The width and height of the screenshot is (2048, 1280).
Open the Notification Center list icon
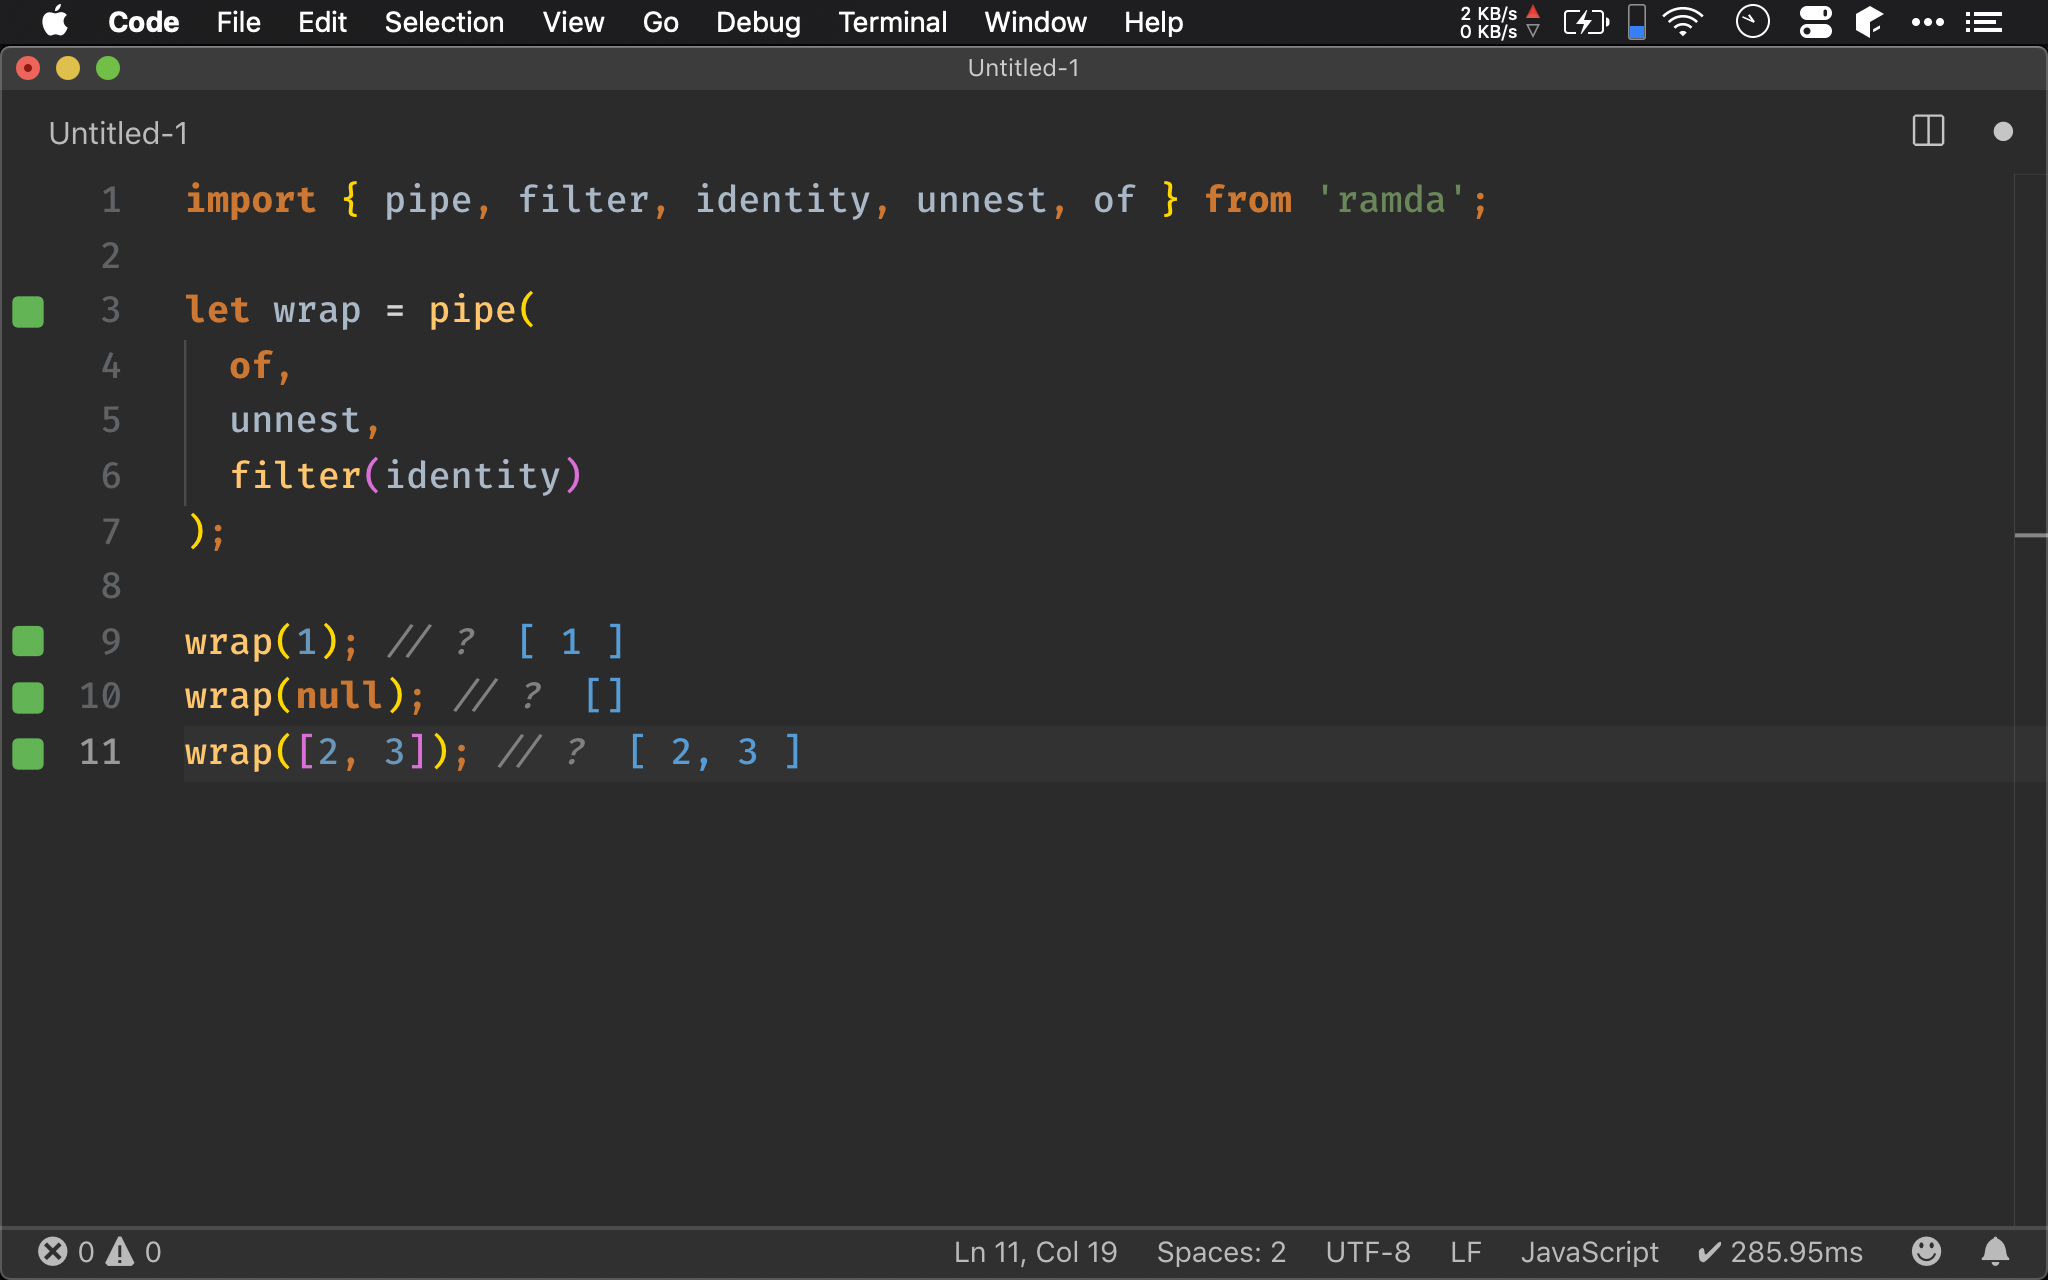tap(1983, 22)
